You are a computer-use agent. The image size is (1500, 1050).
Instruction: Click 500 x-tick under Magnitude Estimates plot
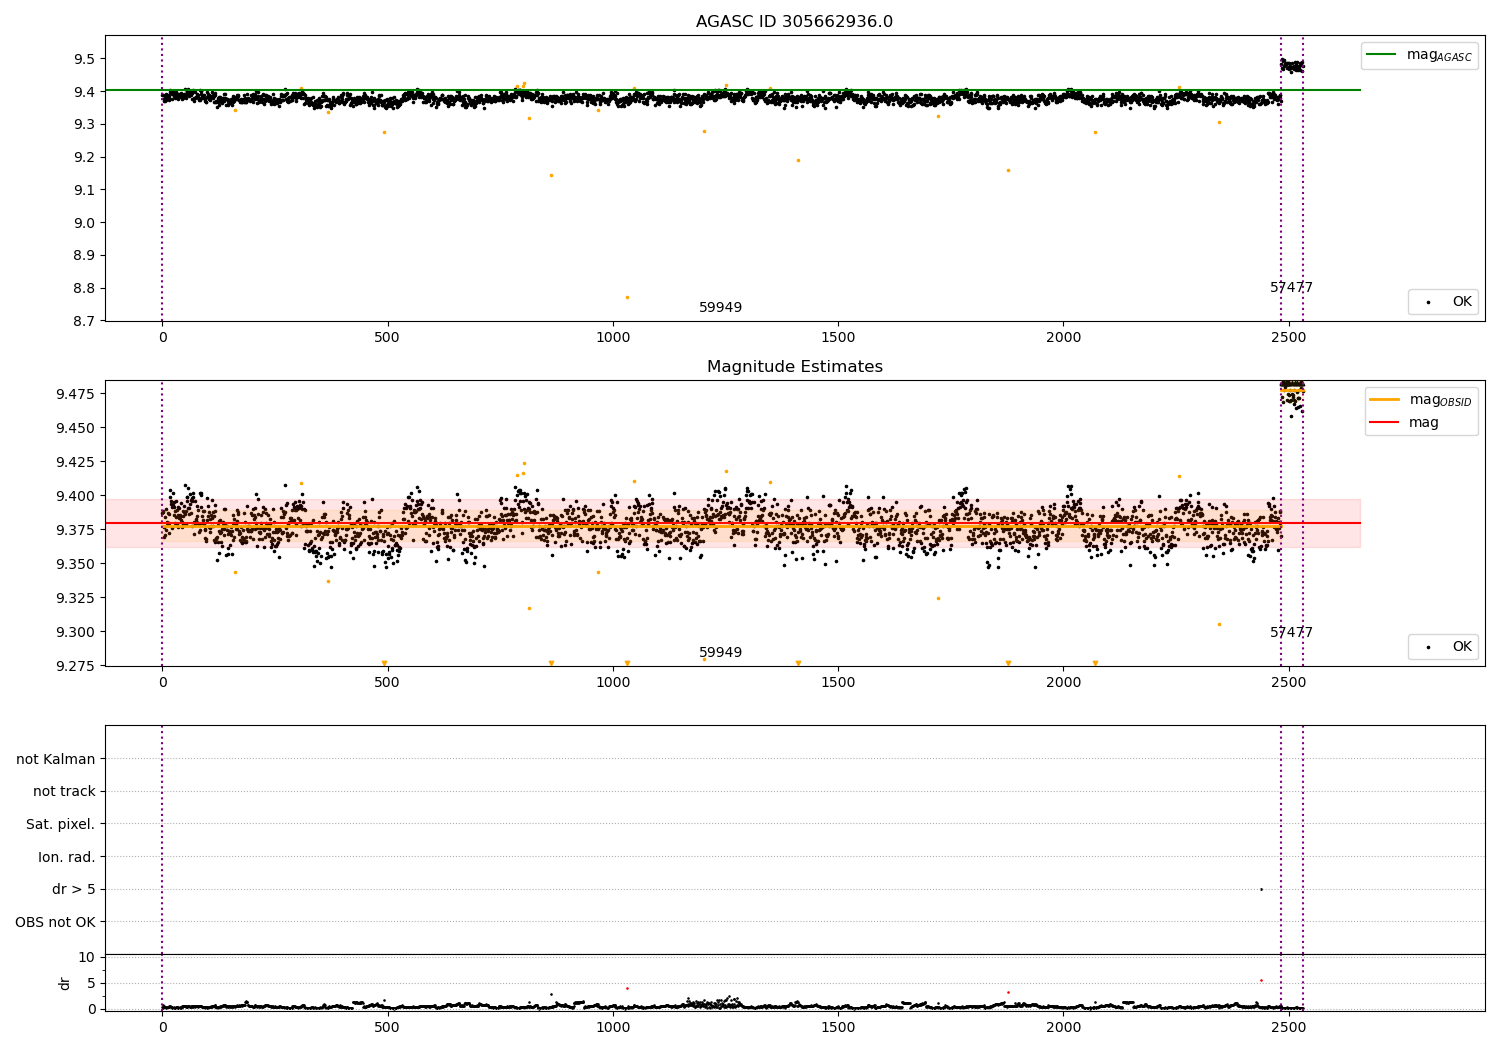point(387,683)
